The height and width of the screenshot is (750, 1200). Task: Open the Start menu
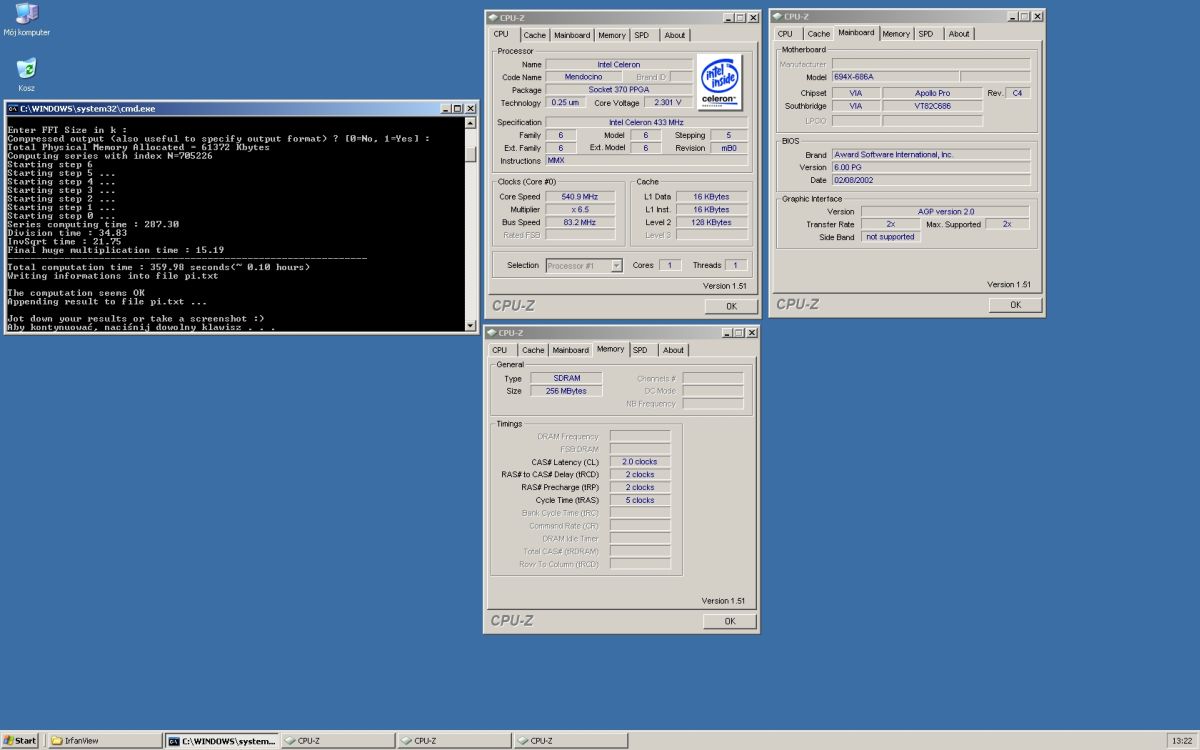click(20, 741)
